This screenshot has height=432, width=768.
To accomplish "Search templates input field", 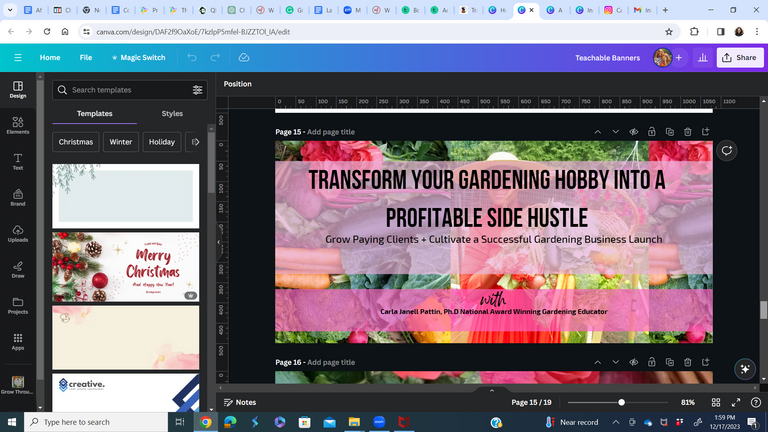I will 130,90.
